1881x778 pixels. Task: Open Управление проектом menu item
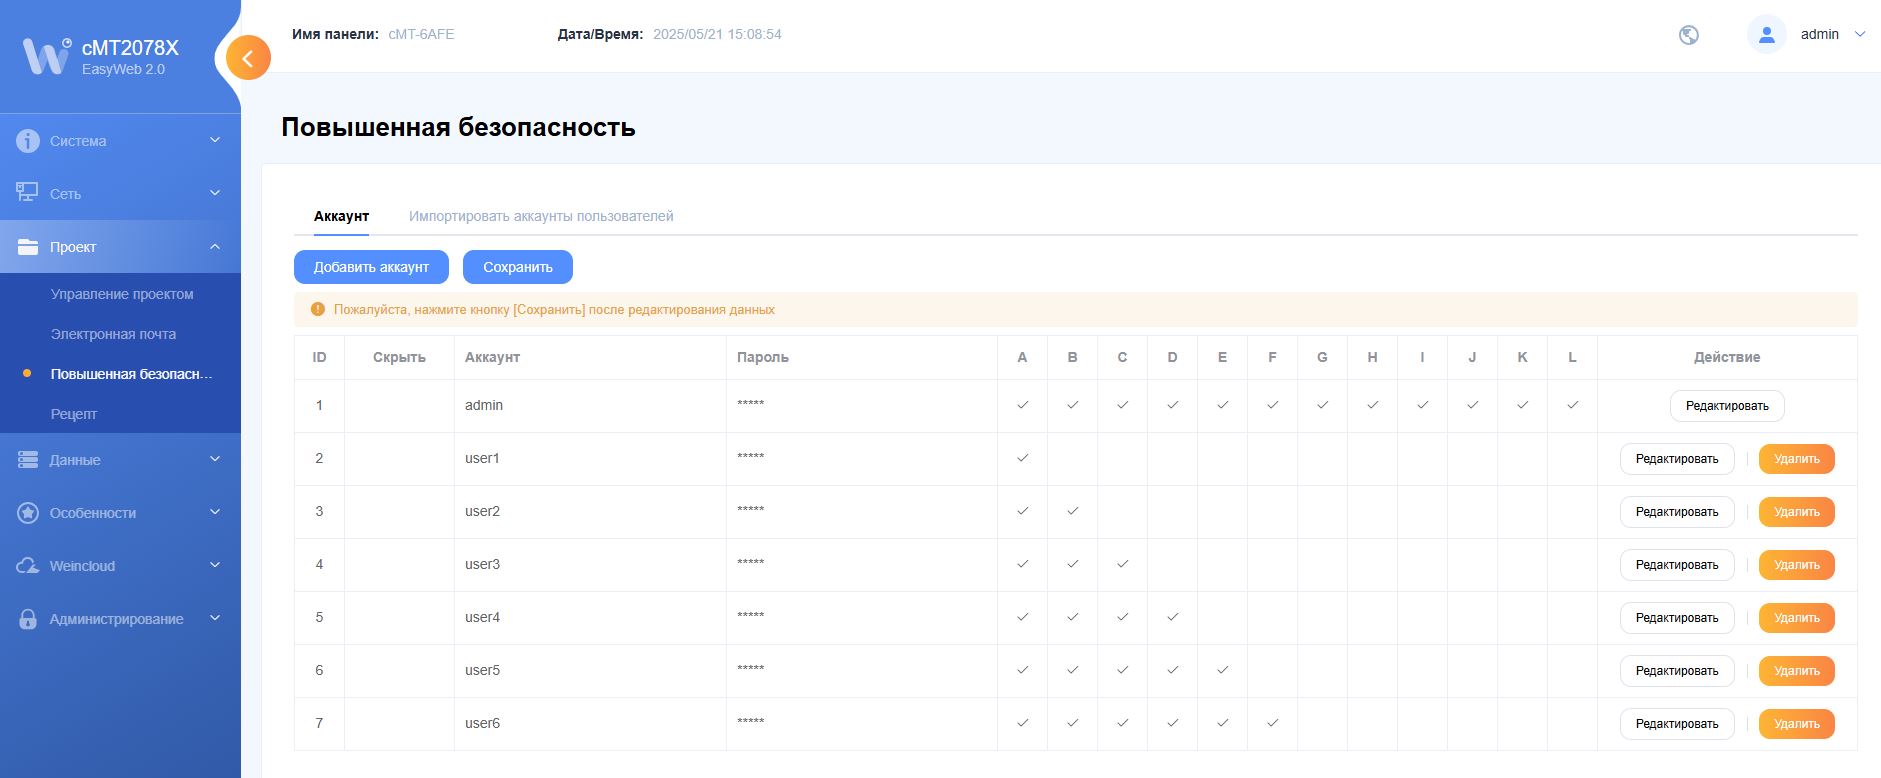[x=122, y=294]
